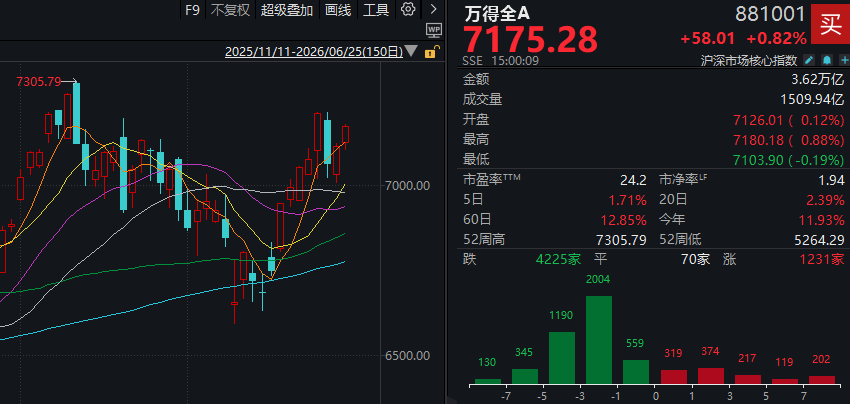Screen dimensions: 850x404
Task: Click the 成交量 value 1509.94亿
Action: tap(810, 99)
